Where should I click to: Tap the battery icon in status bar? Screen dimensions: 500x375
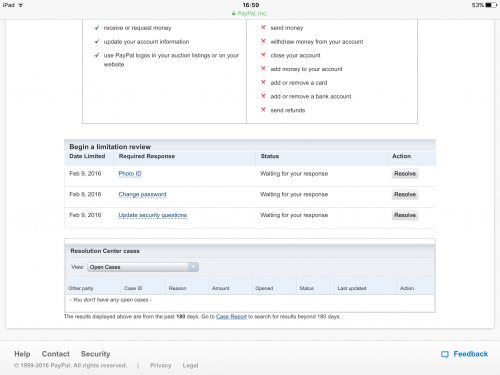[491, 5]
